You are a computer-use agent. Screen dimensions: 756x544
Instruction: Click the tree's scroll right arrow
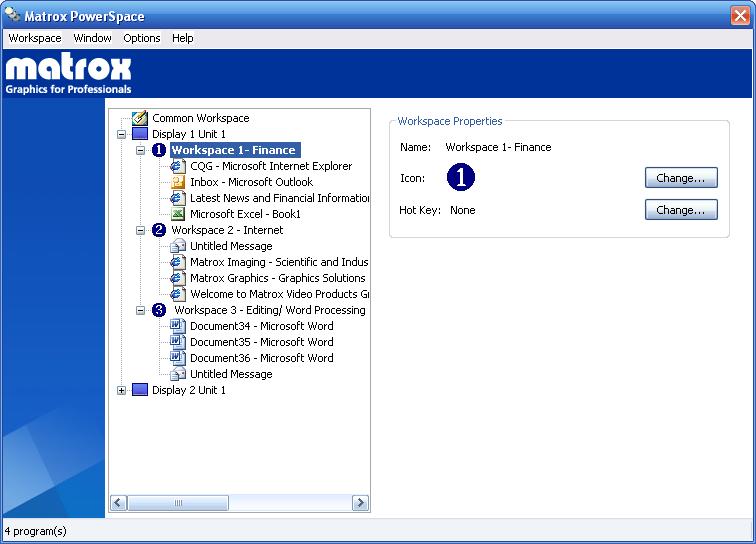[360, 503]
